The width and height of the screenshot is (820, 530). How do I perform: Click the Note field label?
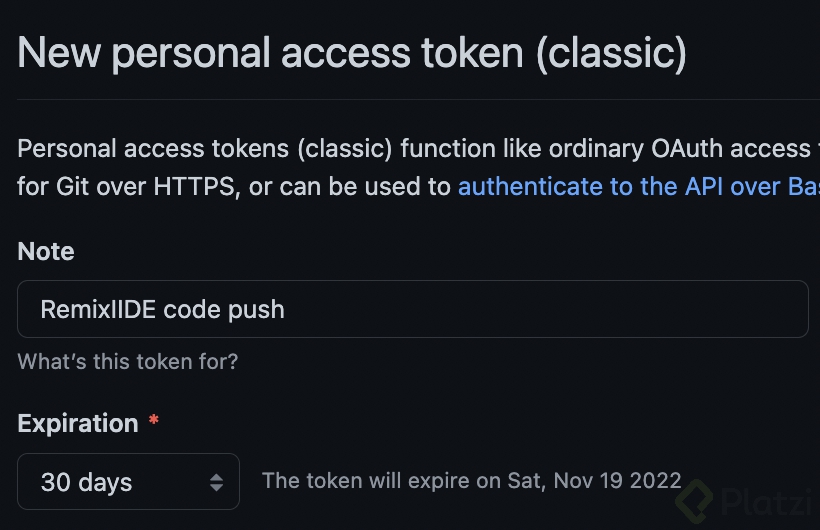tap(46, 251)
